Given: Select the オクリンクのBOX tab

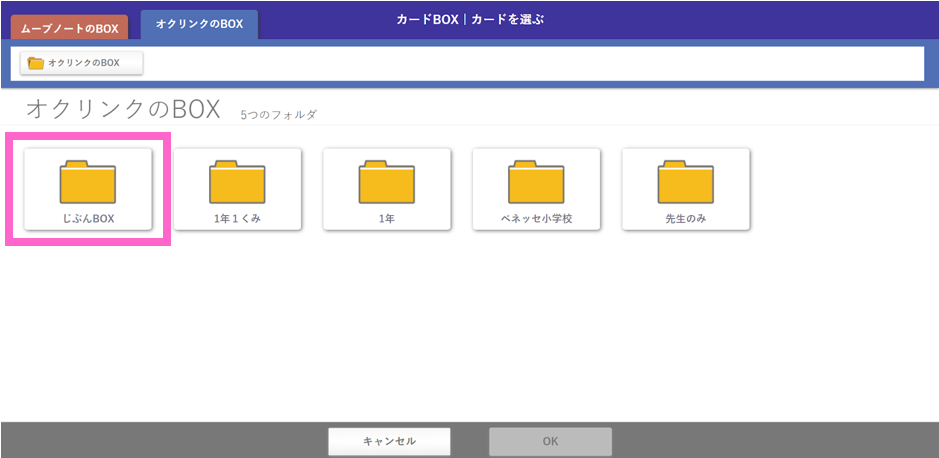Looking at the screenshot, I should point(199,25).
